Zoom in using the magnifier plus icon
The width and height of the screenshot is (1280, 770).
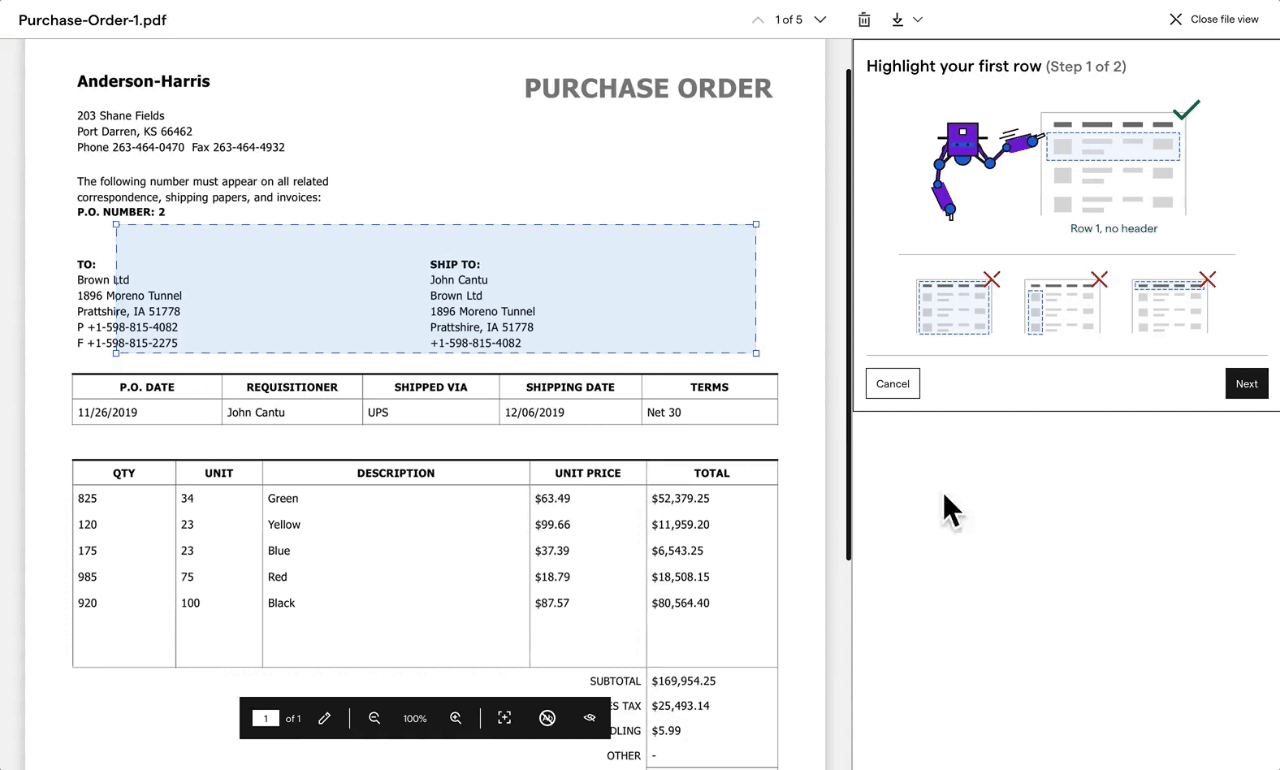(x=456, y=718)
